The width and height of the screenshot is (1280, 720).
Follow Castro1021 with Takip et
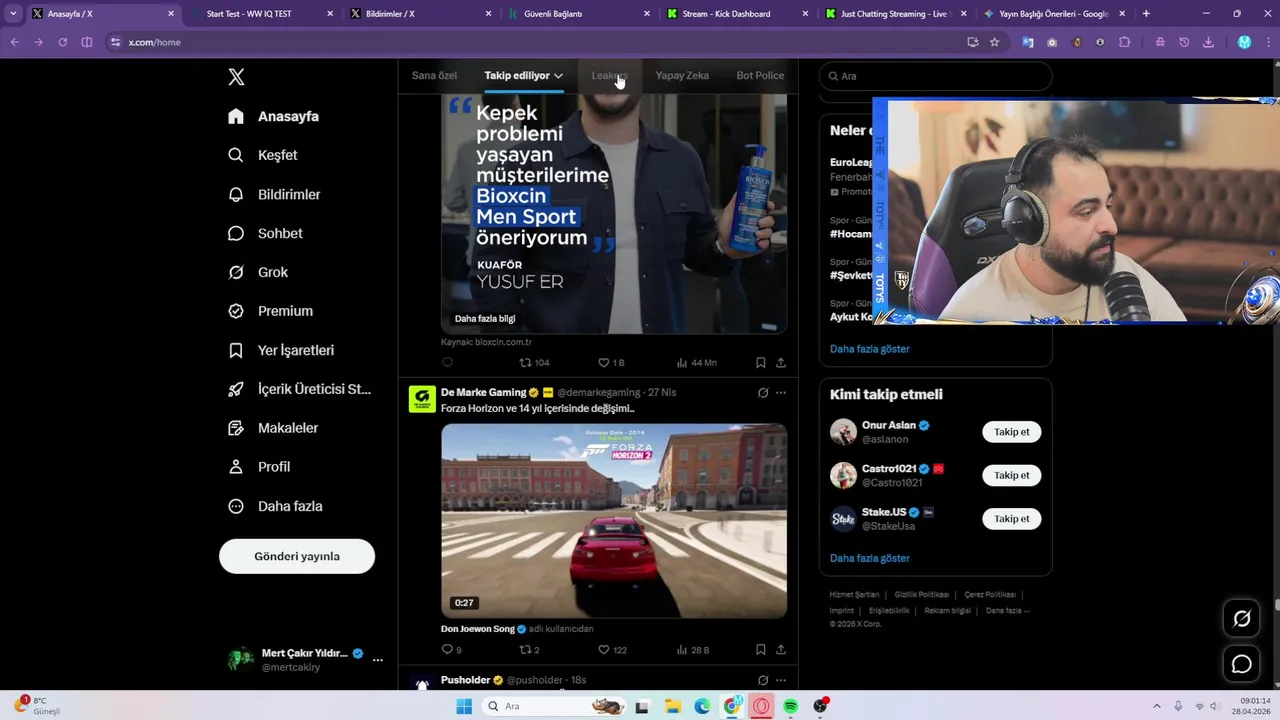(1011, 475)
